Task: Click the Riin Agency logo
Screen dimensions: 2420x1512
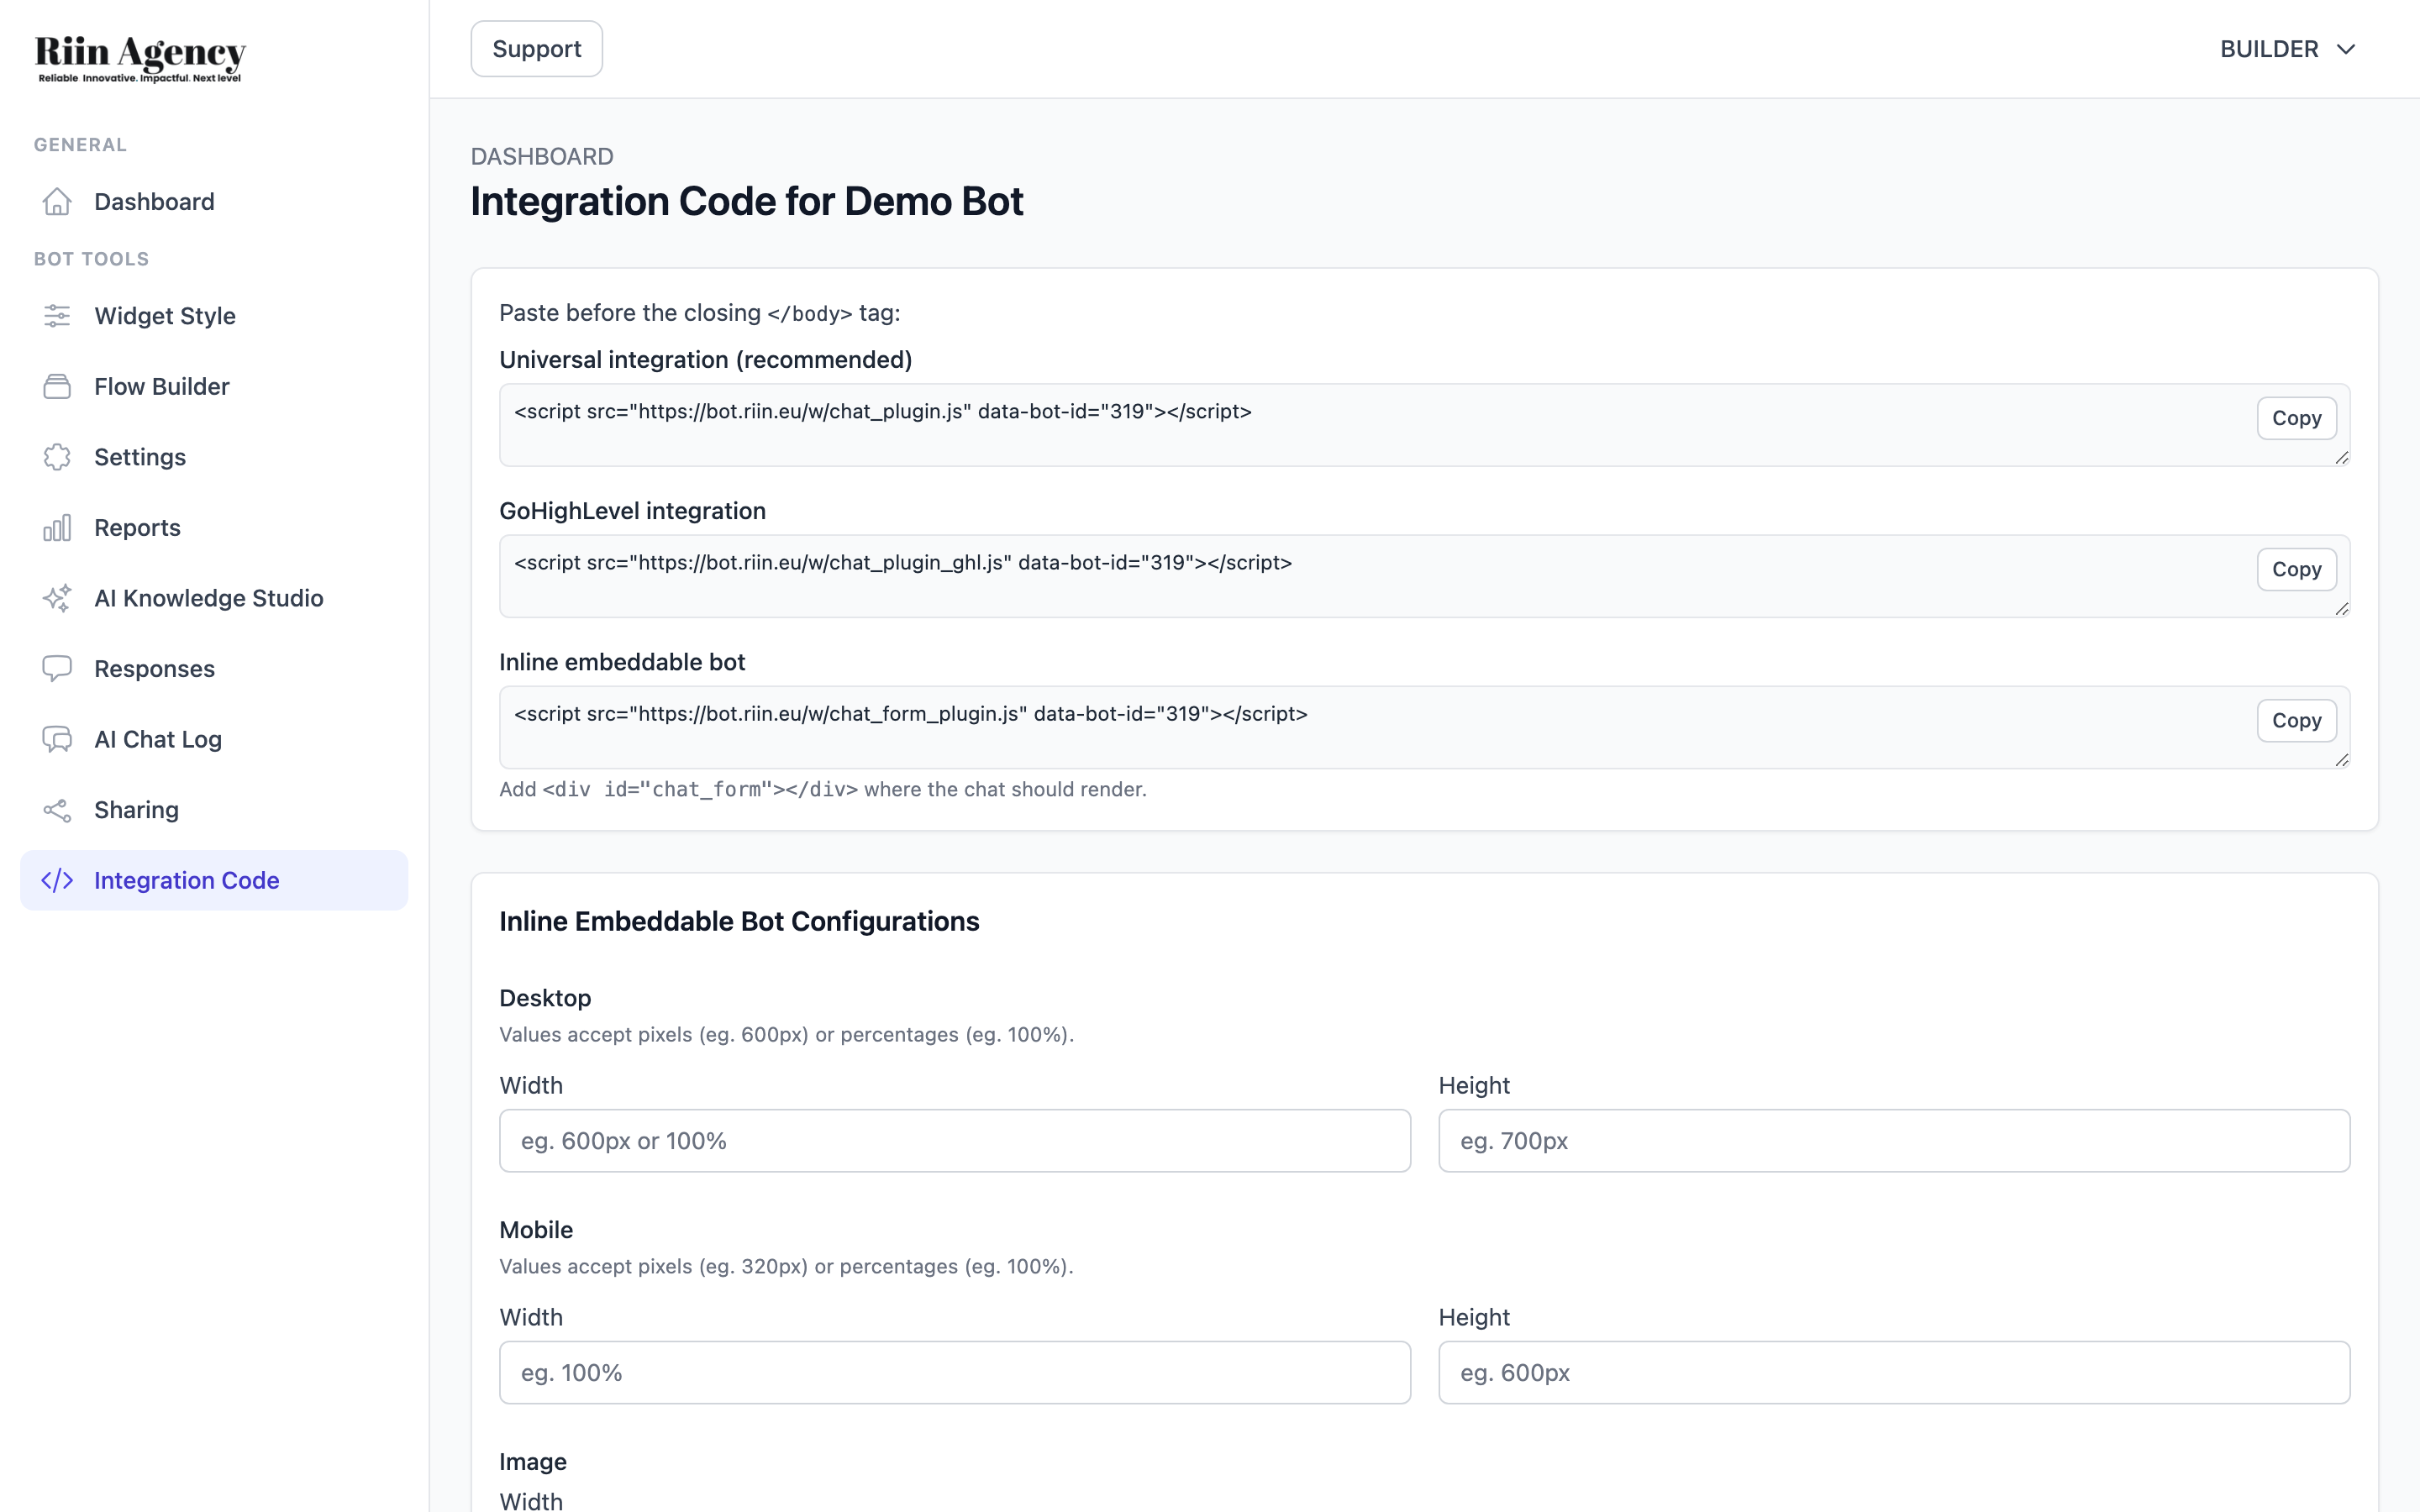Action: 140,59
